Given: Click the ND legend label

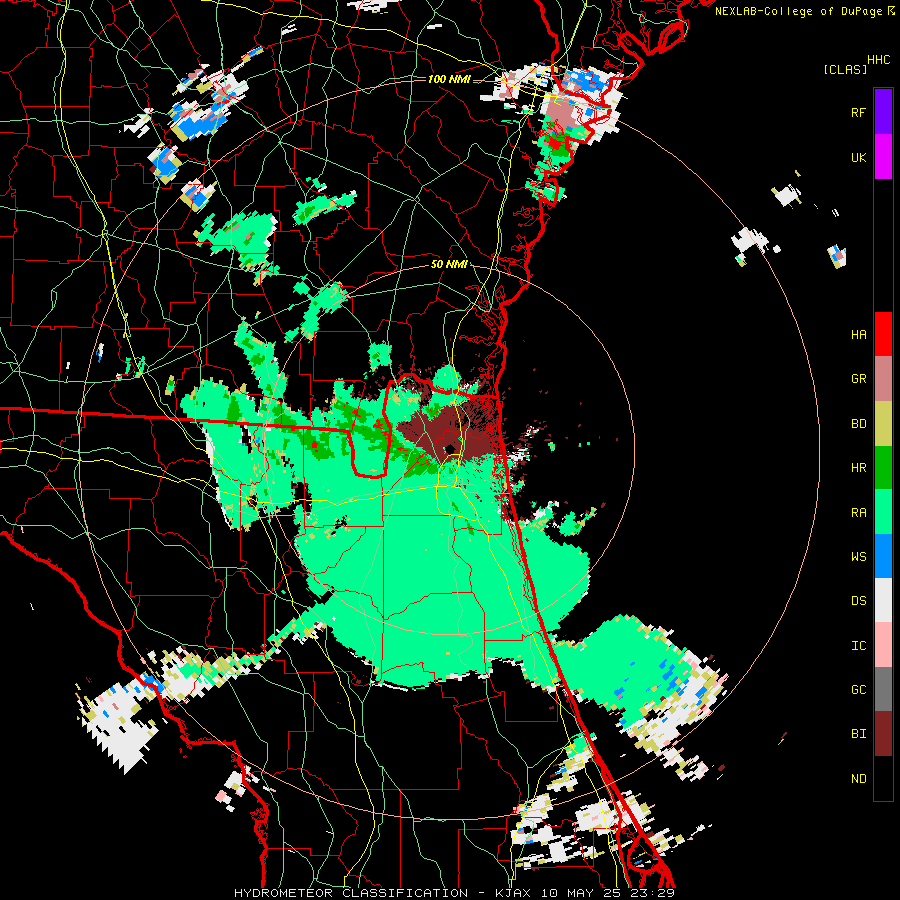Looking at the screenshot, I should tap(858, 778).
